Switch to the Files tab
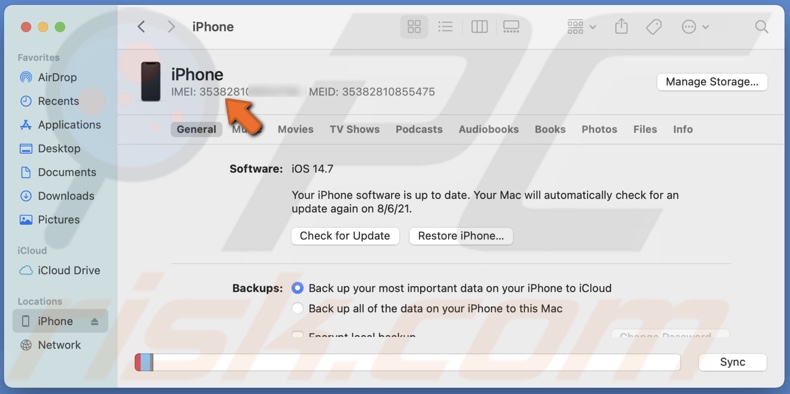790x394 pixels. [645, 129]
